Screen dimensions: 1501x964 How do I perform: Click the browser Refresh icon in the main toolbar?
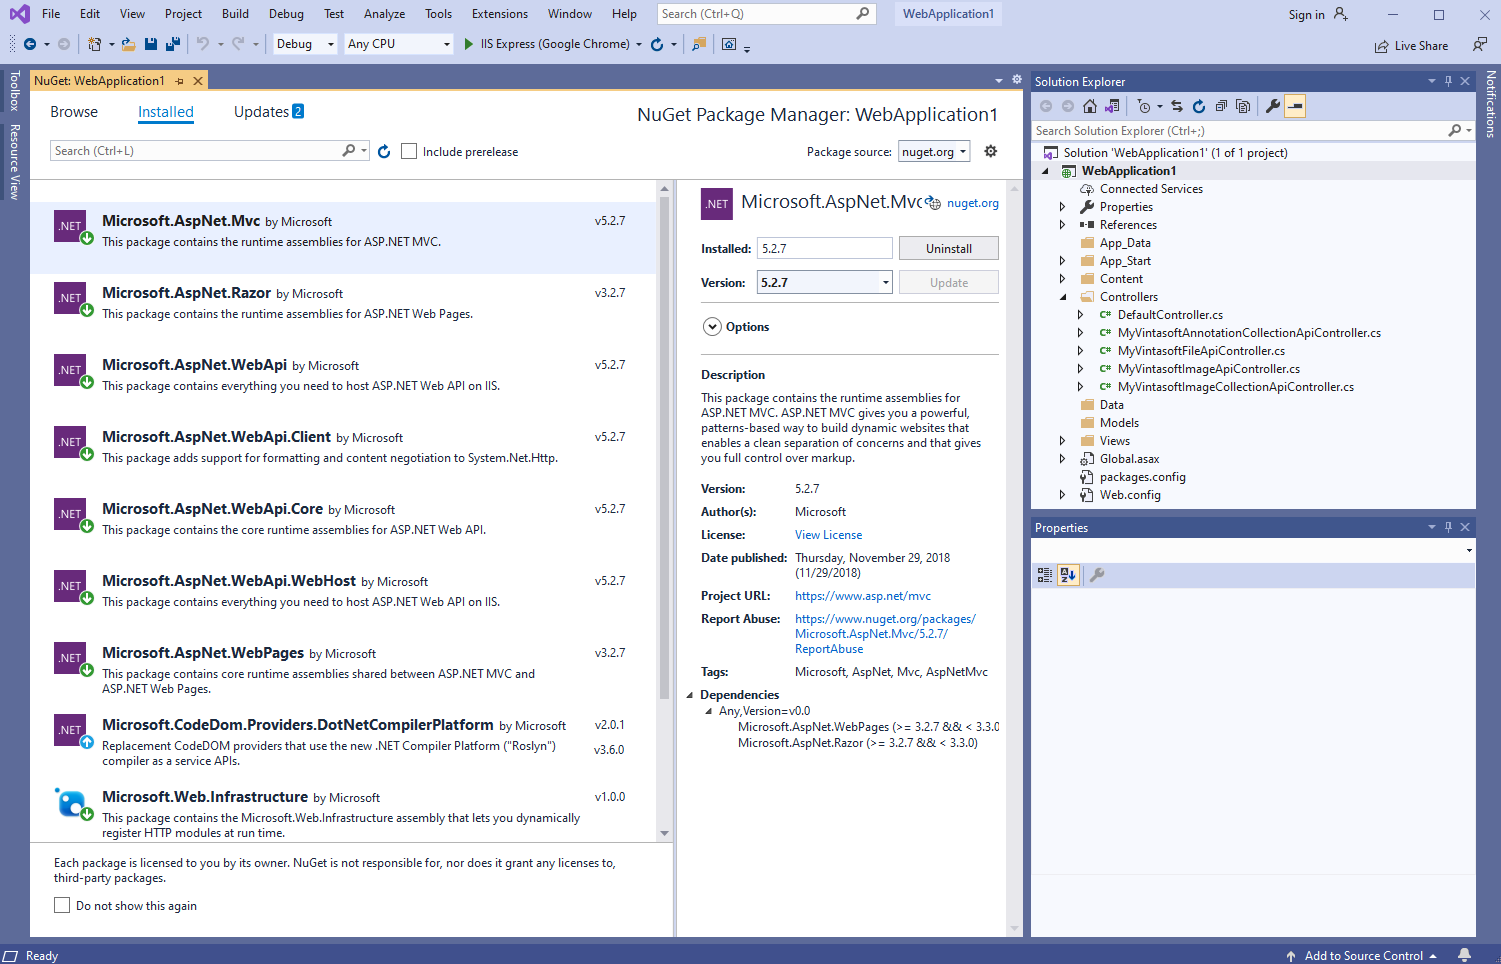pos(657,44)
